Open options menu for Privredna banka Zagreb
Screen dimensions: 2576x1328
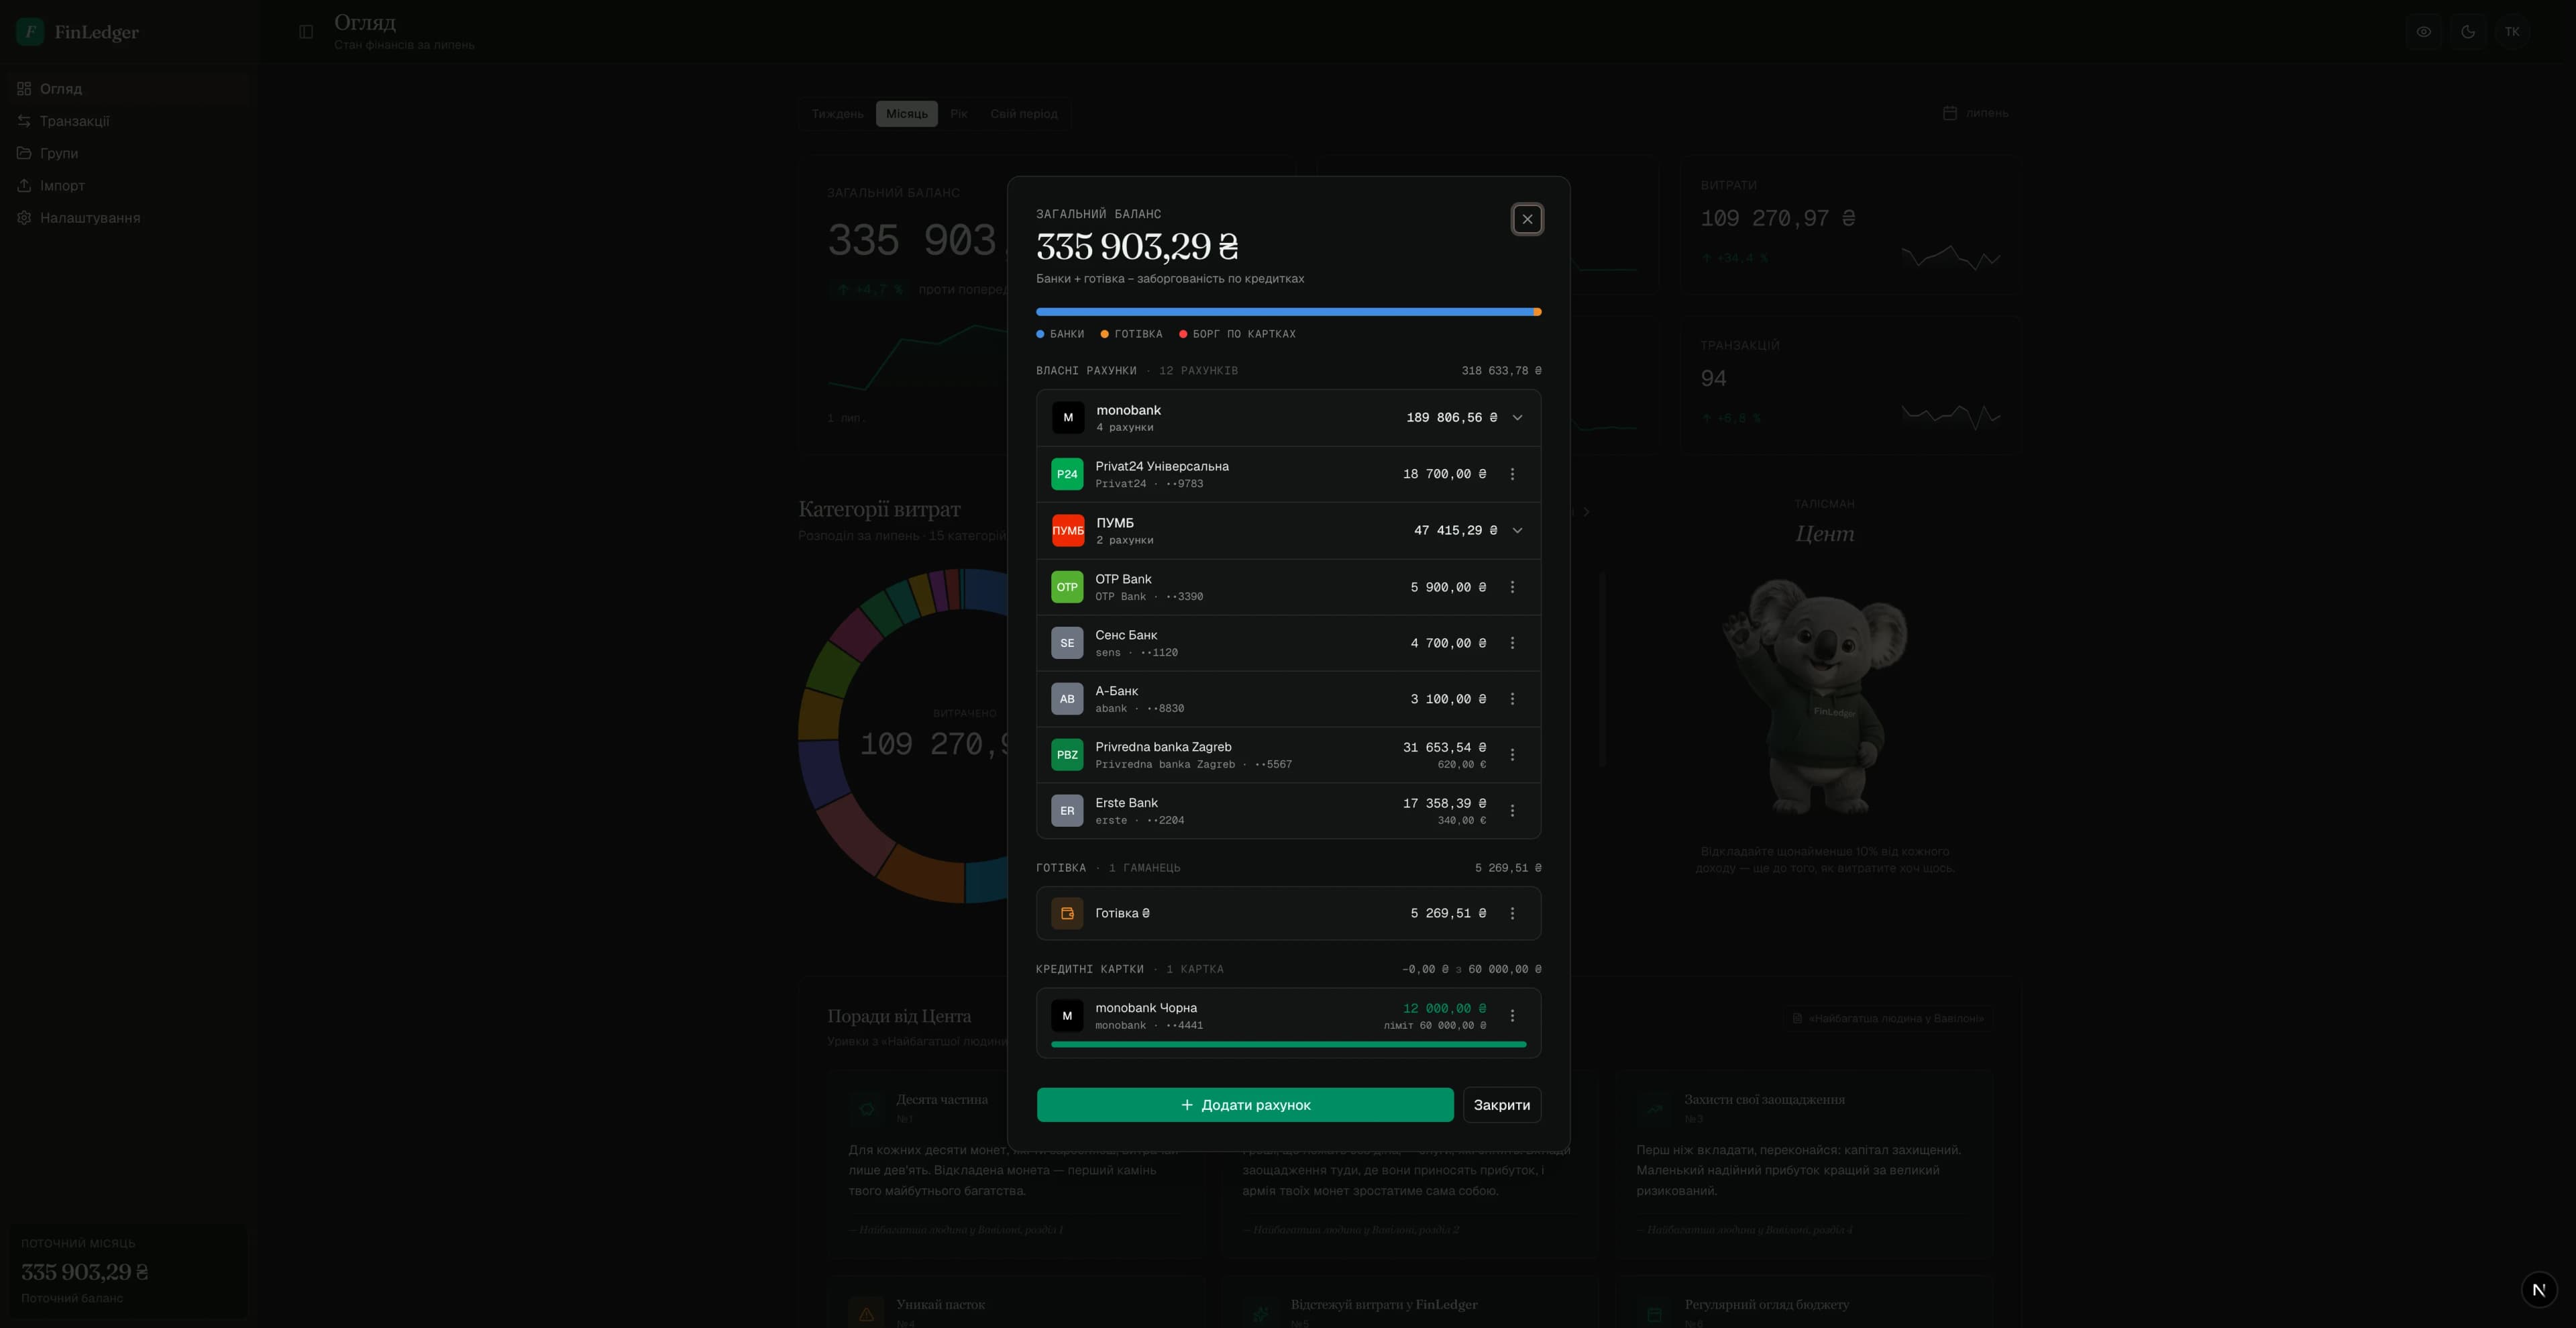pyautogui.click(x=1512, y=755)
